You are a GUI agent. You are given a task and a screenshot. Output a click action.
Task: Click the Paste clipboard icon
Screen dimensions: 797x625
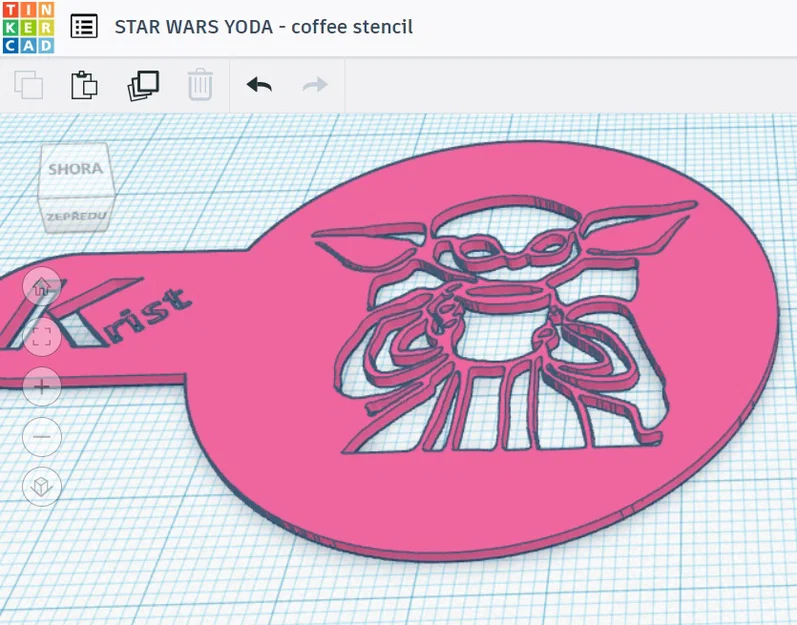(84, 85)
